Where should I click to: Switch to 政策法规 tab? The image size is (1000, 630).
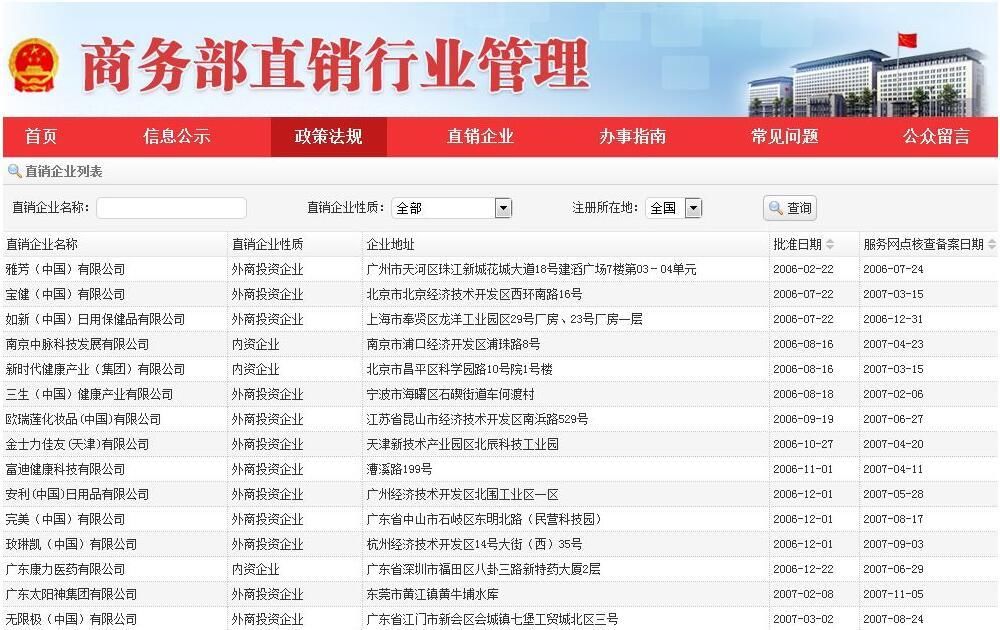coord(328,137)
